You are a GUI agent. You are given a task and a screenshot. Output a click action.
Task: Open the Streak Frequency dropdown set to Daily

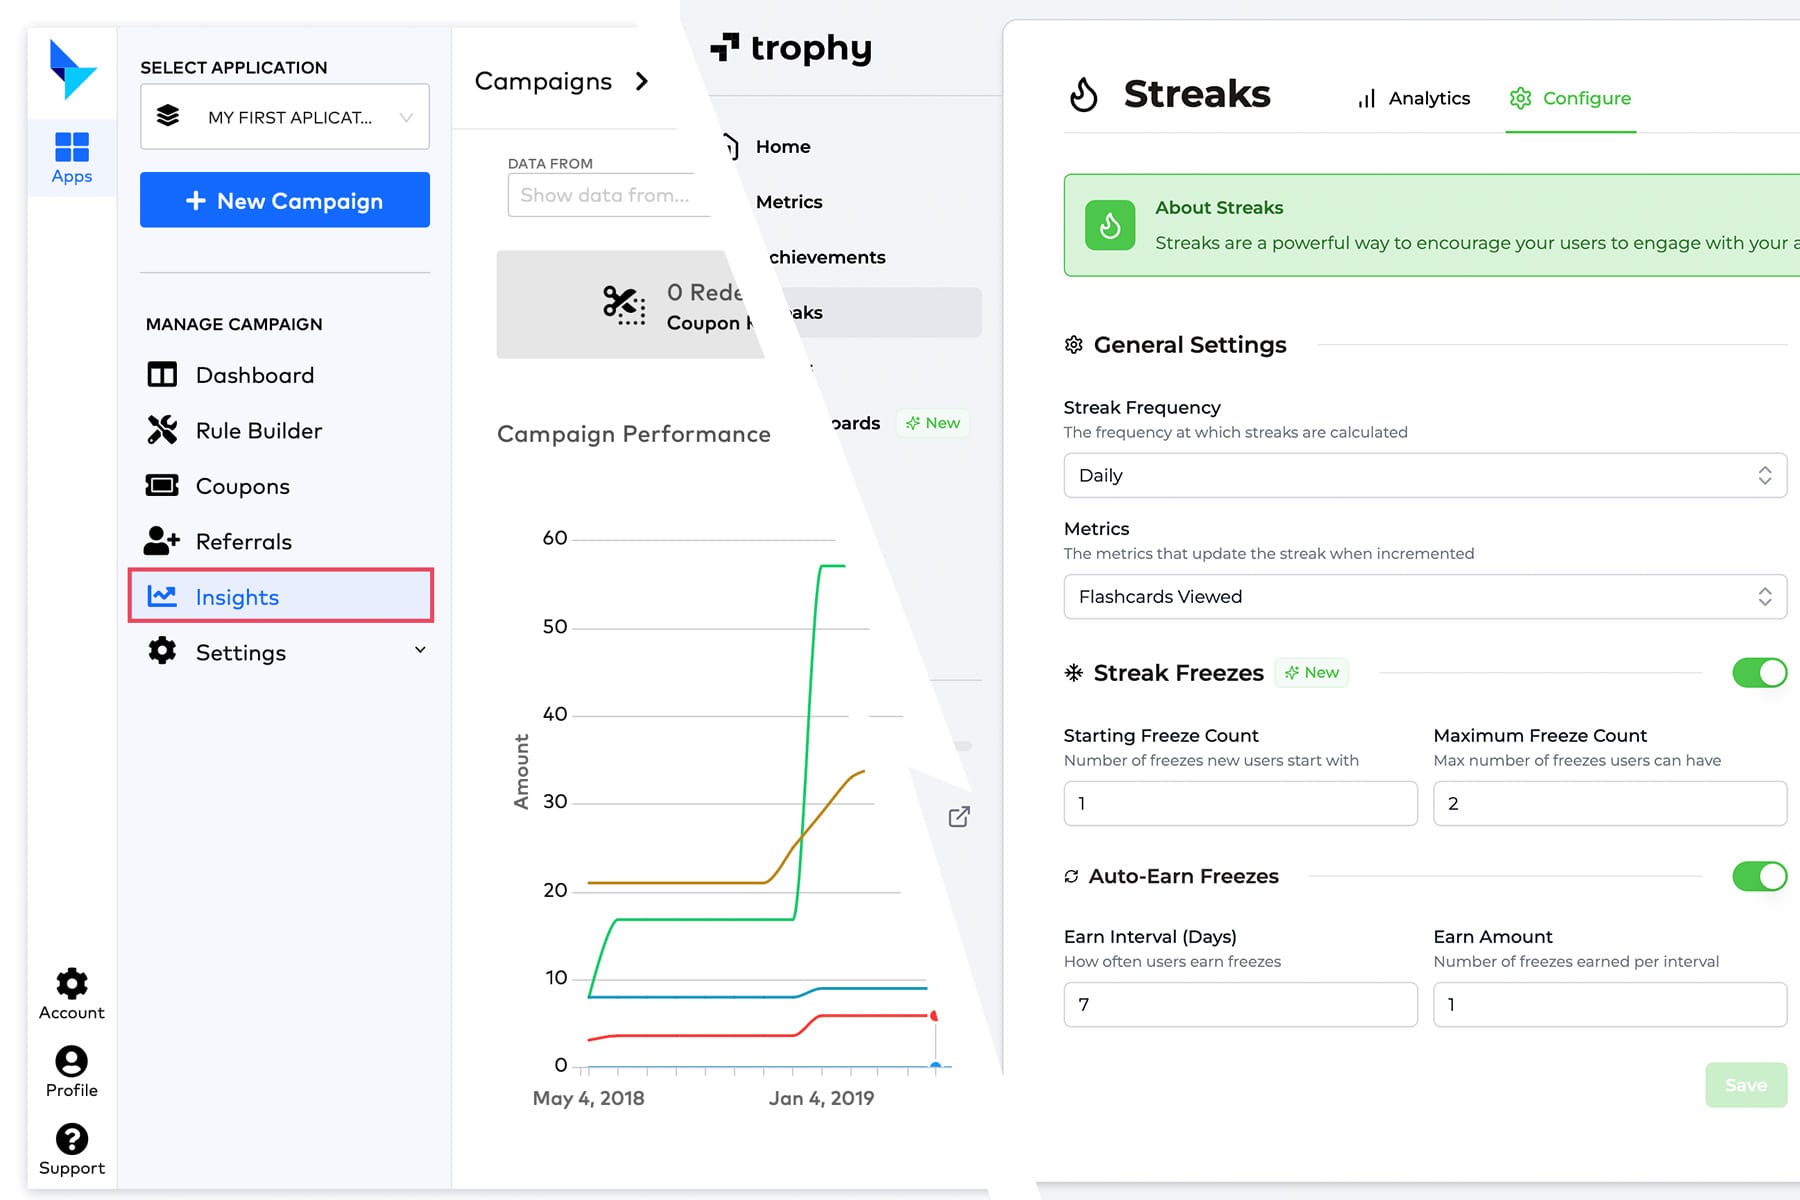(1424, 475)
